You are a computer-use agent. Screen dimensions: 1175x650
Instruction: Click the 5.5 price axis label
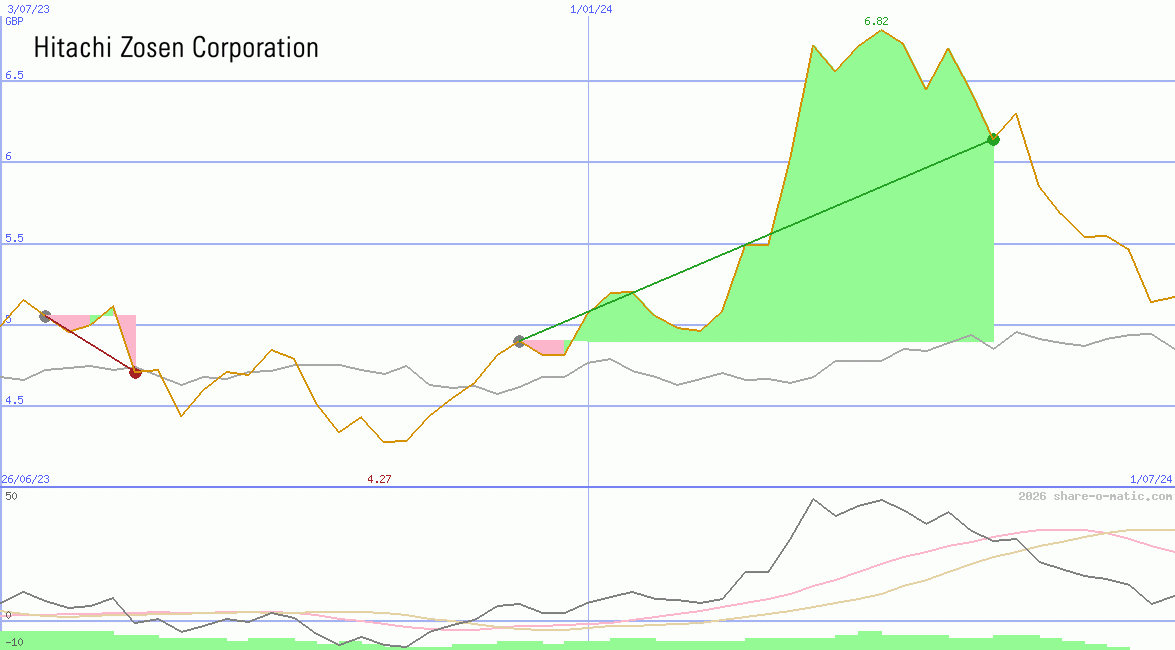(x=14, y=238)
